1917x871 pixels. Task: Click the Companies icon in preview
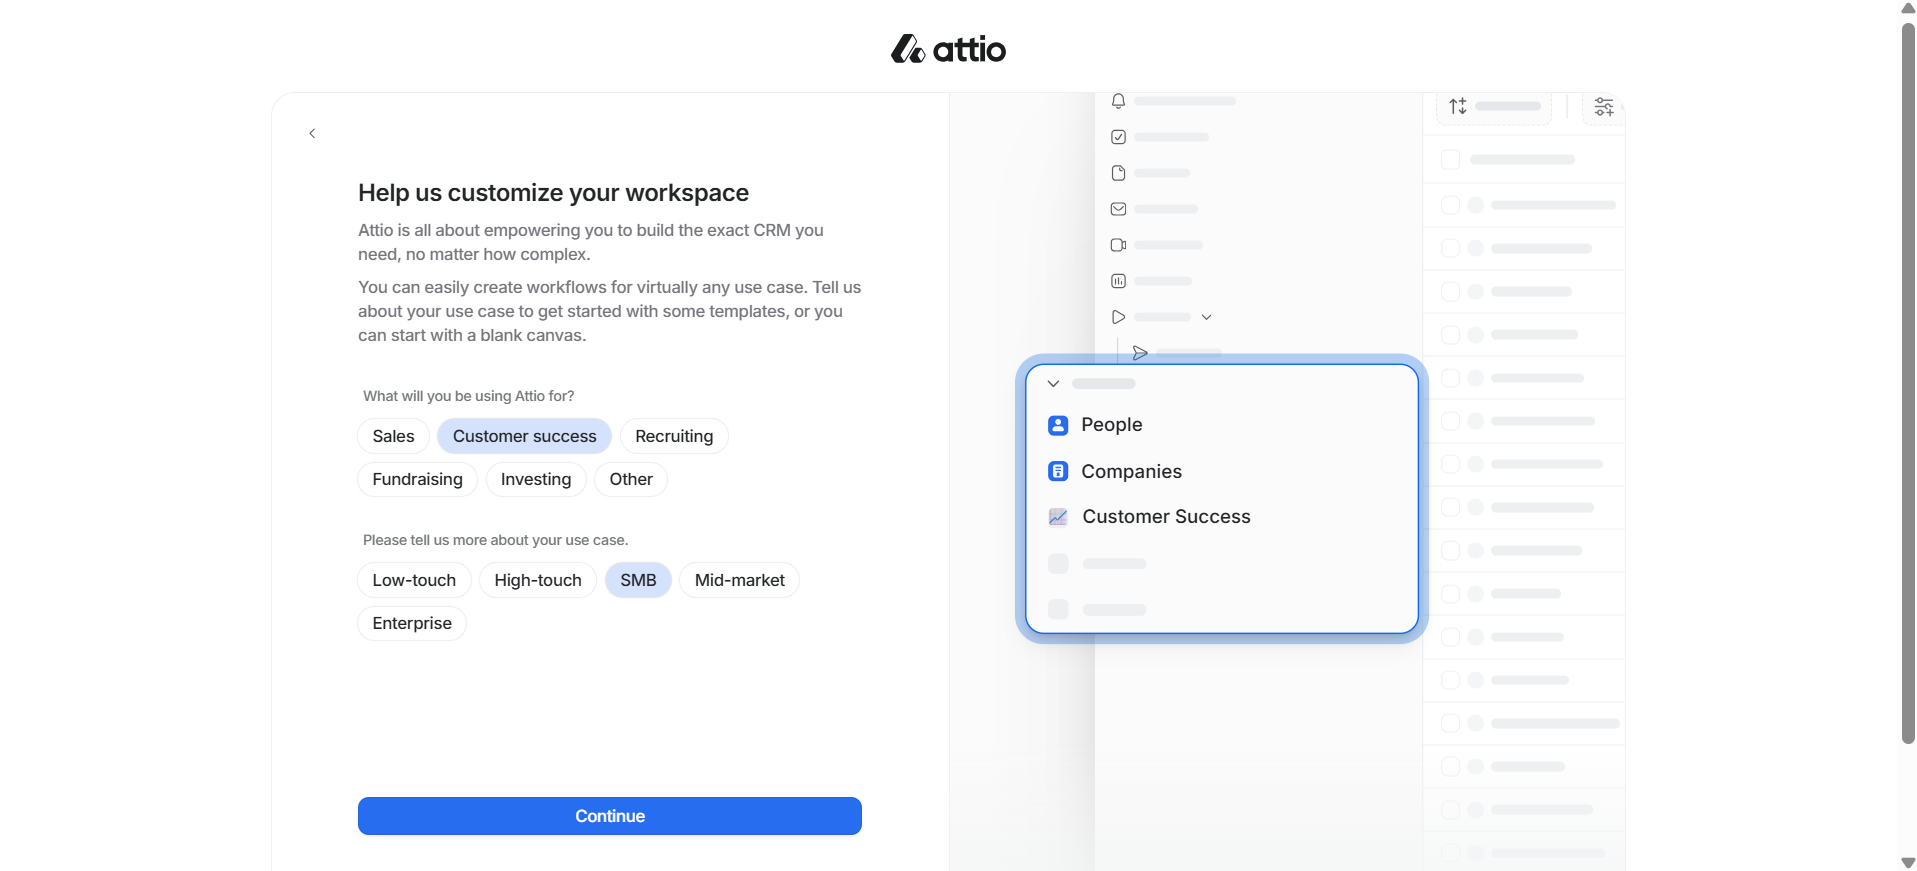tap(1058, 471)
